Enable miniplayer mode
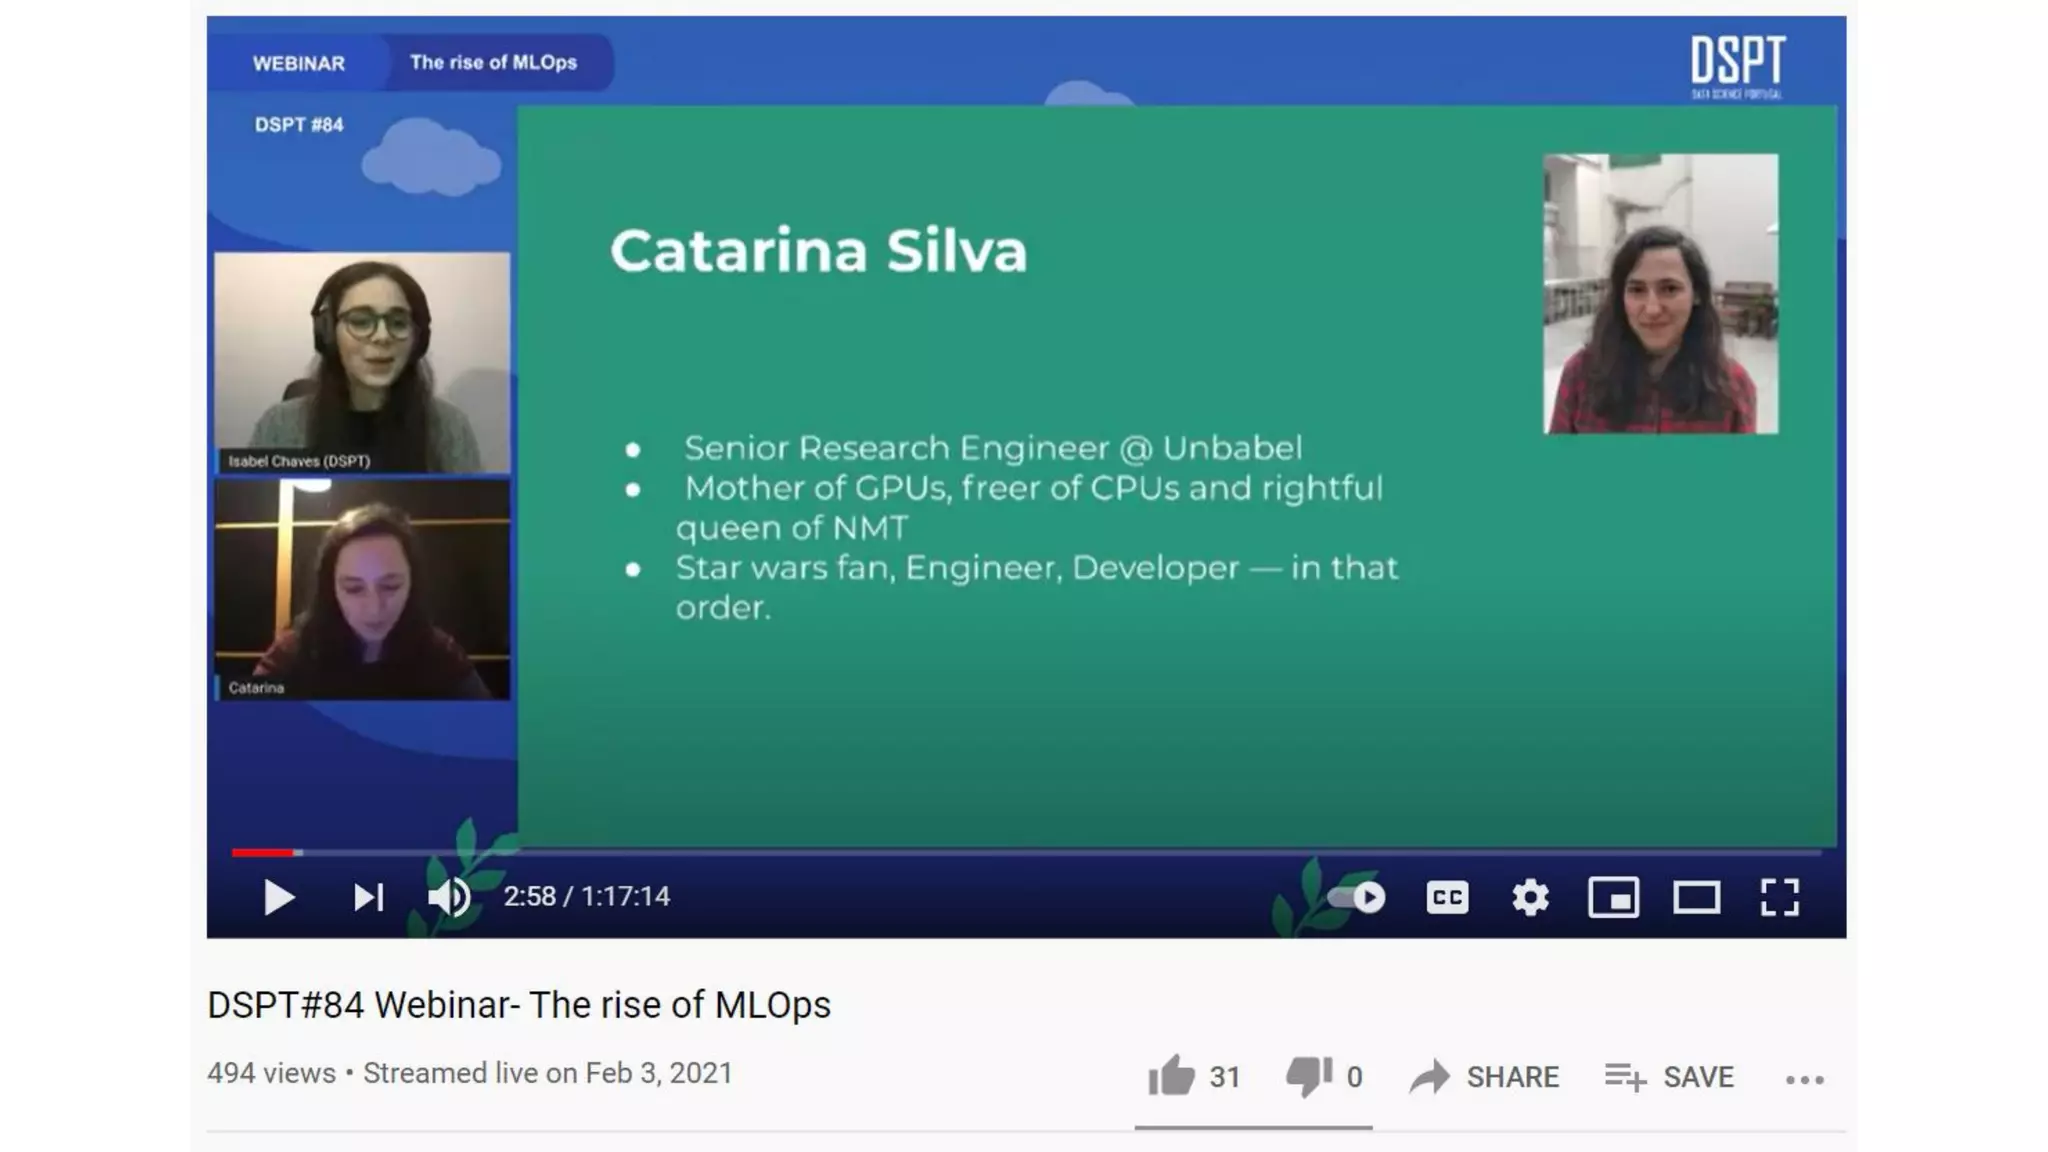The image size is (2048, 1152). (1613, 897)
